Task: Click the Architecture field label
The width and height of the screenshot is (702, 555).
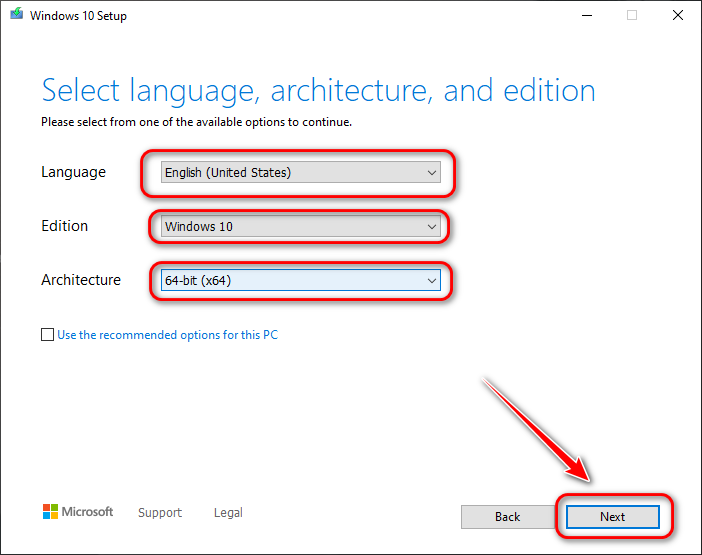Action: pyautogui.click(x=81, y=280)
